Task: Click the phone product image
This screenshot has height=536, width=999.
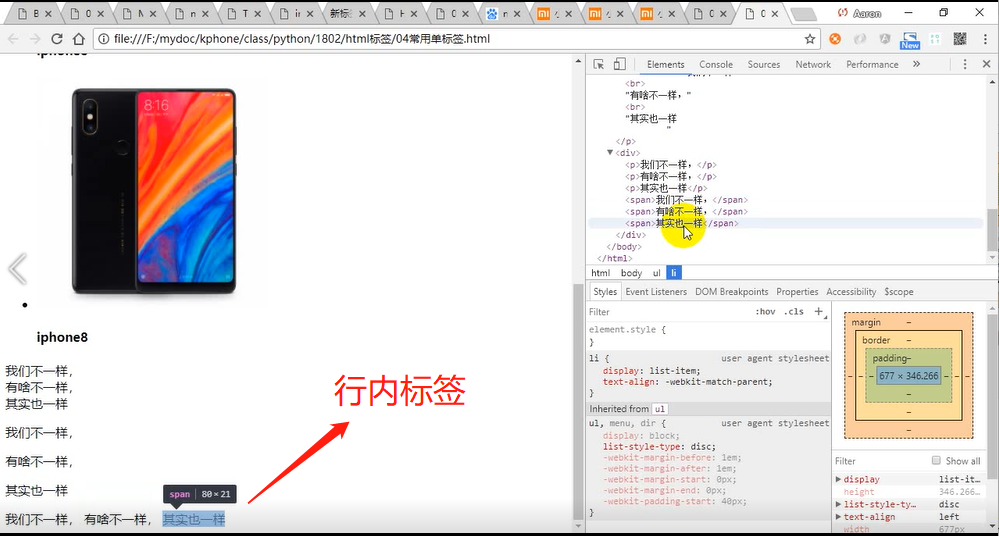Action: [x=154, y=191]
